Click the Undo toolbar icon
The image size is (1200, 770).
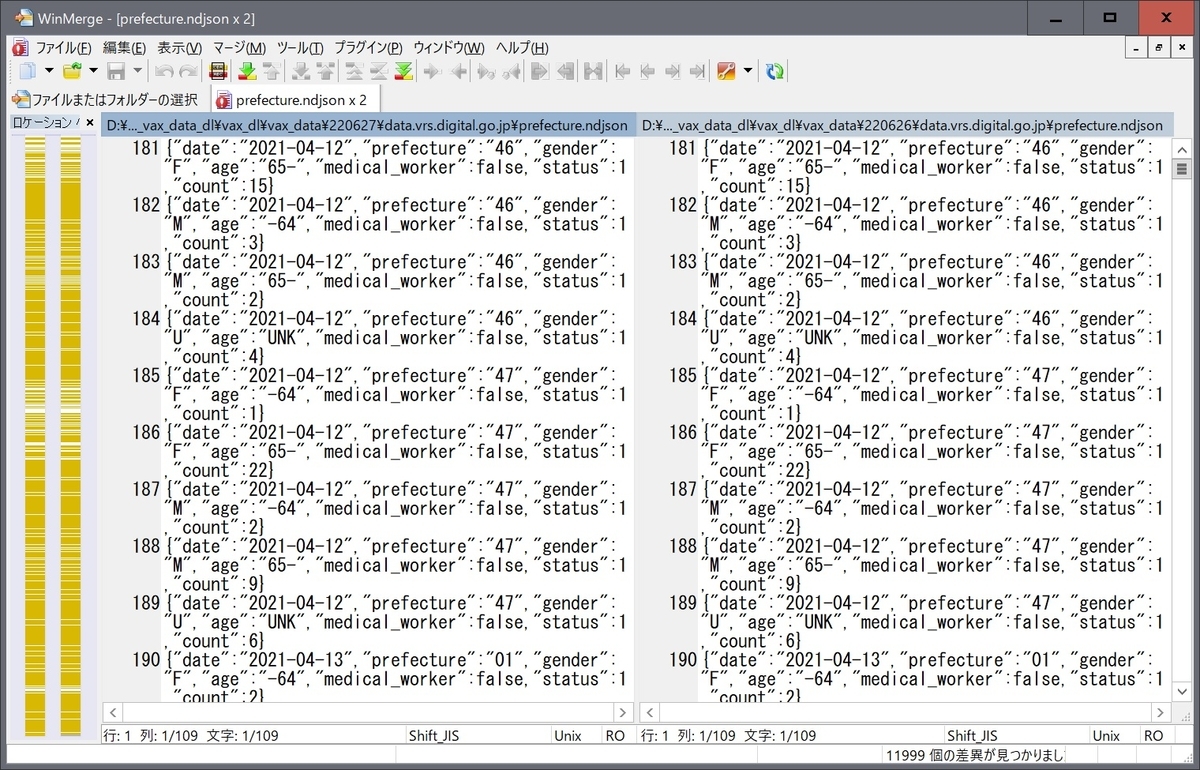click(x=163, y=71)
